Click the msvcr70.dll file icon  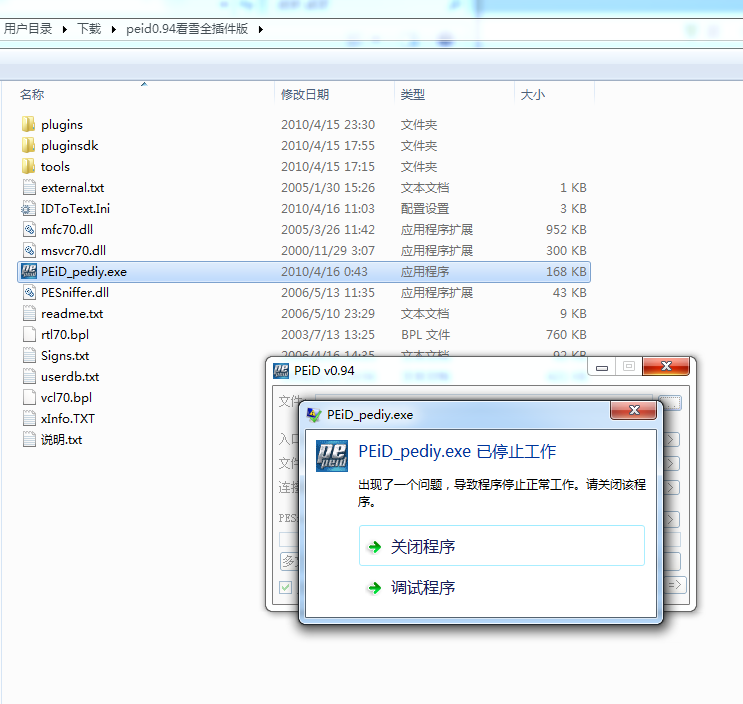pyautogui.click(x=29, y=251)
